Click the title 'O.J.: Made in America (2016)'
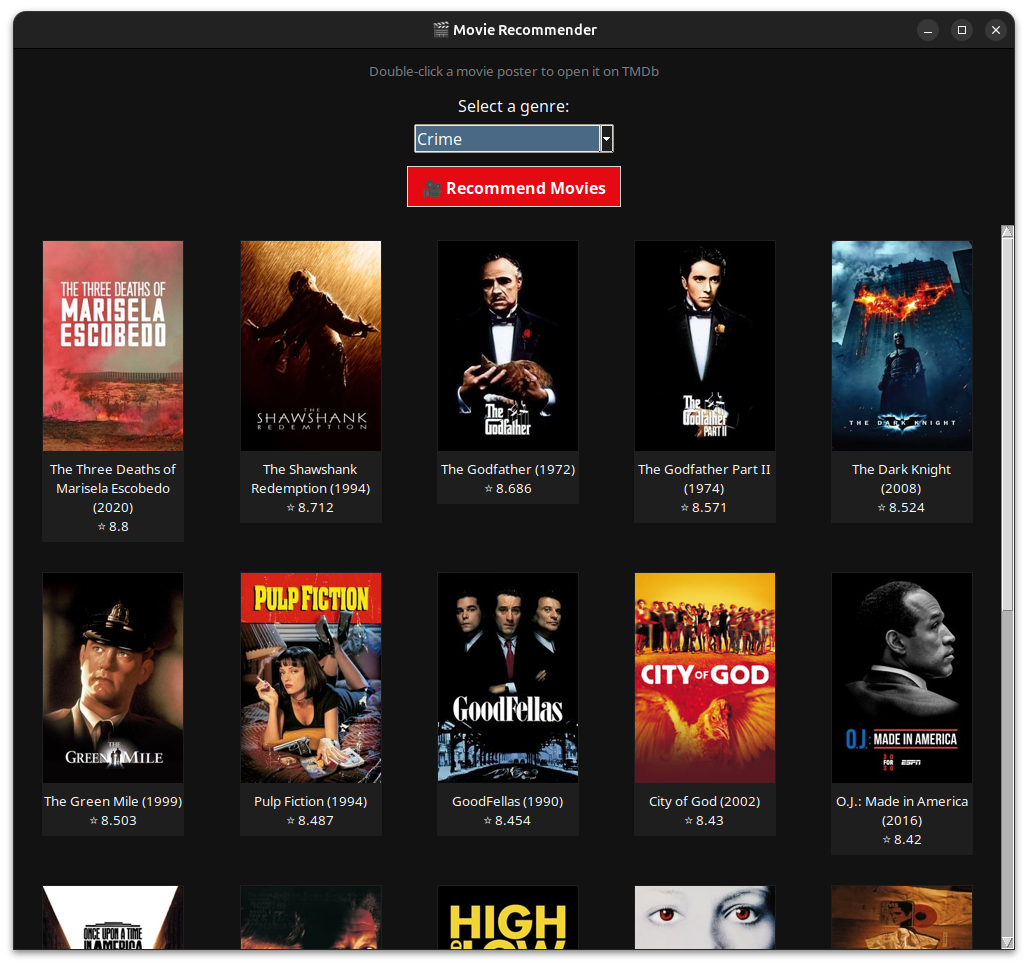The height and width of the screenshot is (966, 1028). coord(901,811)
